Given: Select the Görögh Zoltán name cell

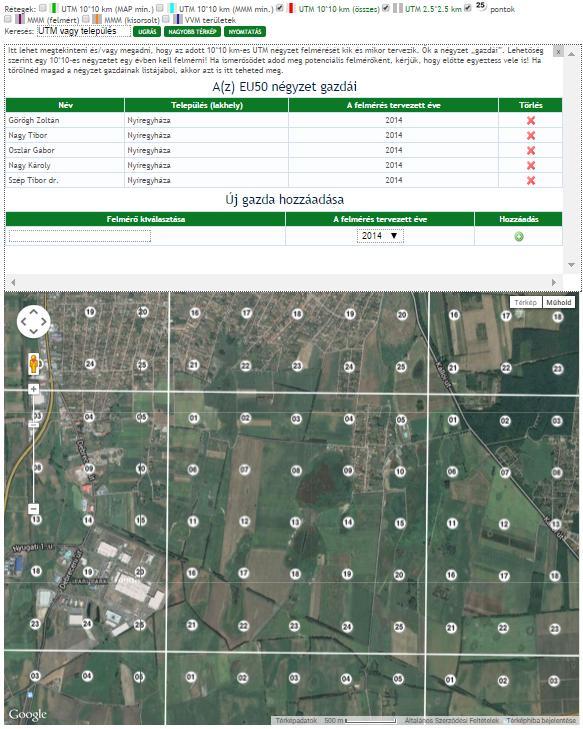Looking at the screenshot, I should (x=65, y=120).
